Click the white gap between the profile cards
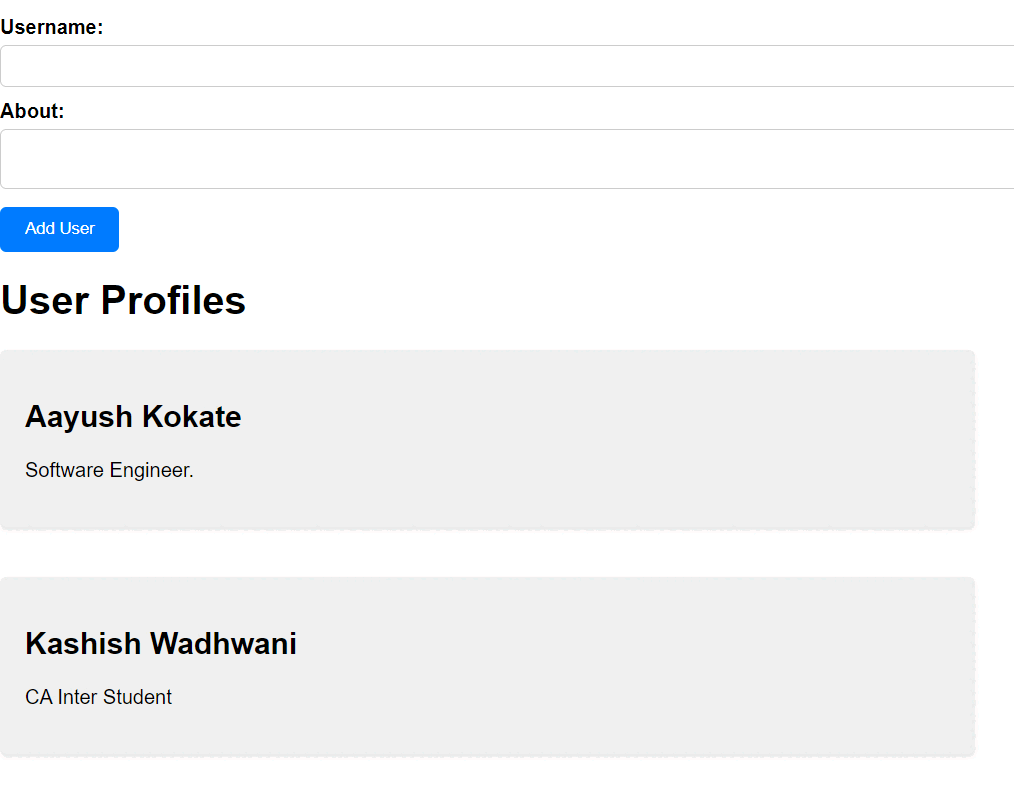This screenshot has width=1014, height=786. [486, 553]
